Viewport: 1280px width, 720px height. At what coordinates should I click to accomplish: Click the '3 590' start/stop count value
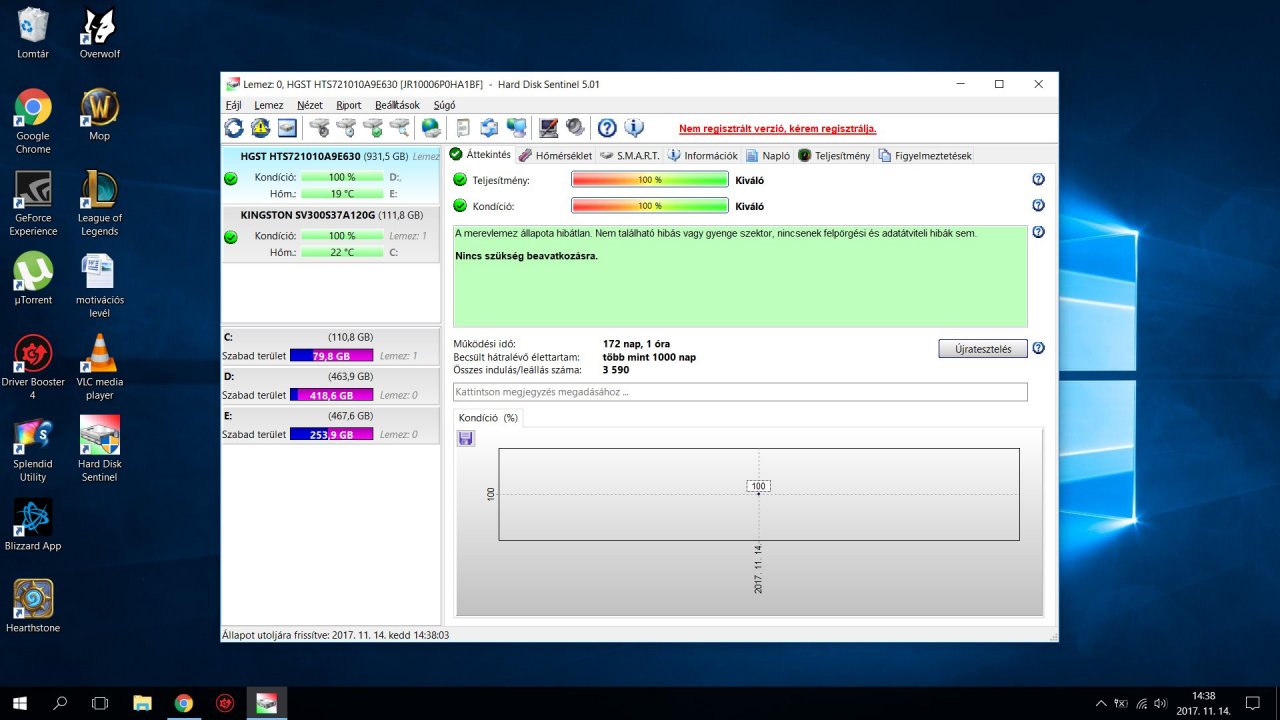(x=616, y=370)
